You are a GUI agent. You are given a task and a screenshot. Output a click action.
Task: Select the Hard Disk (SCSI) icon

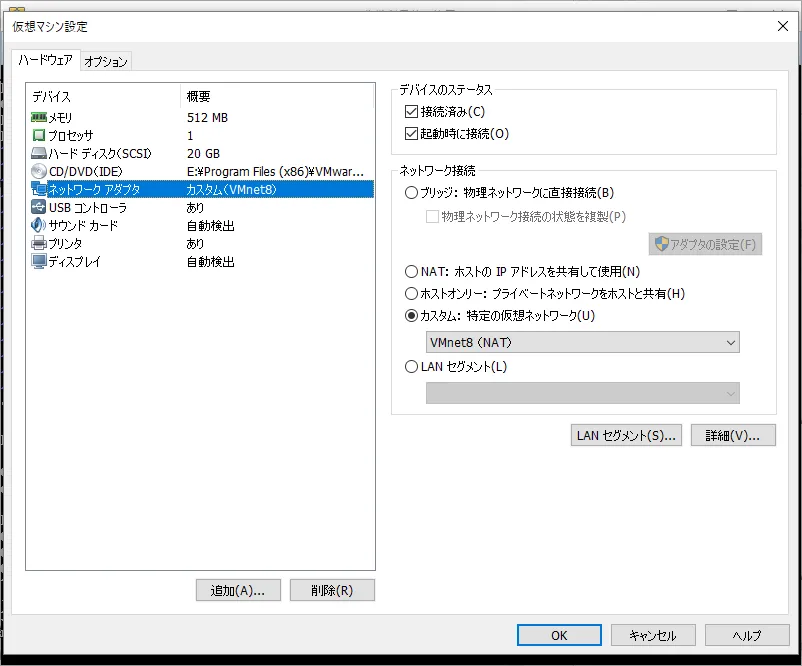tap(39, 154)
